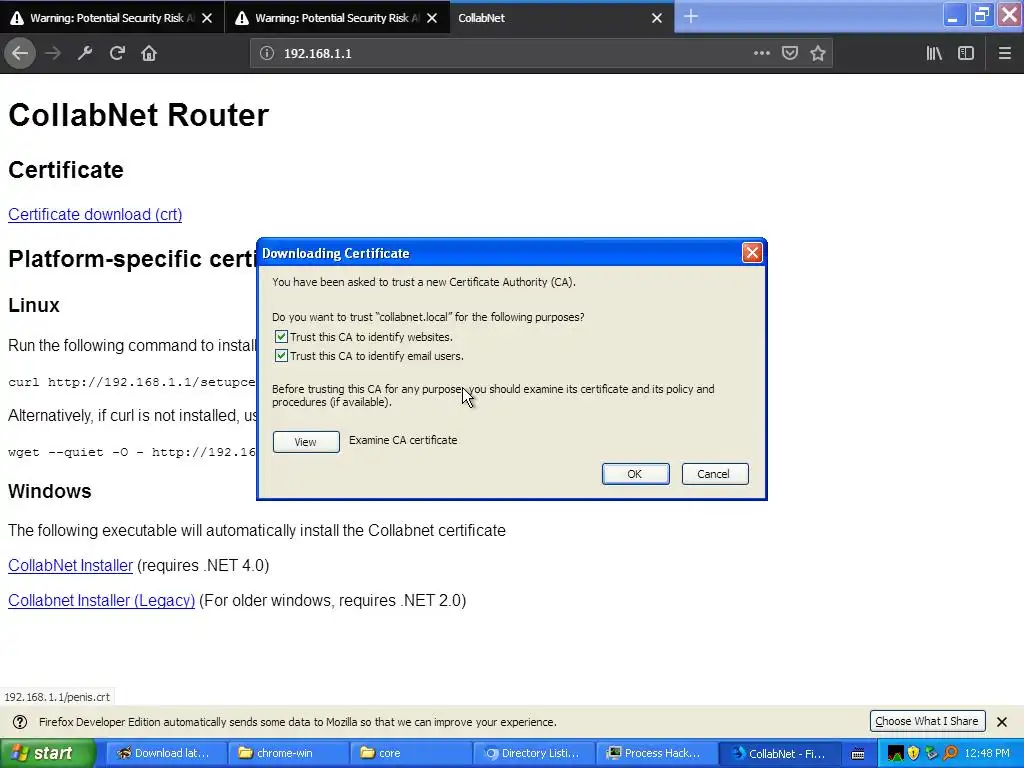This screenshot has width=1024, height=768.
Task: Switch to core folder in taskbar
Action: click(411, 753)
